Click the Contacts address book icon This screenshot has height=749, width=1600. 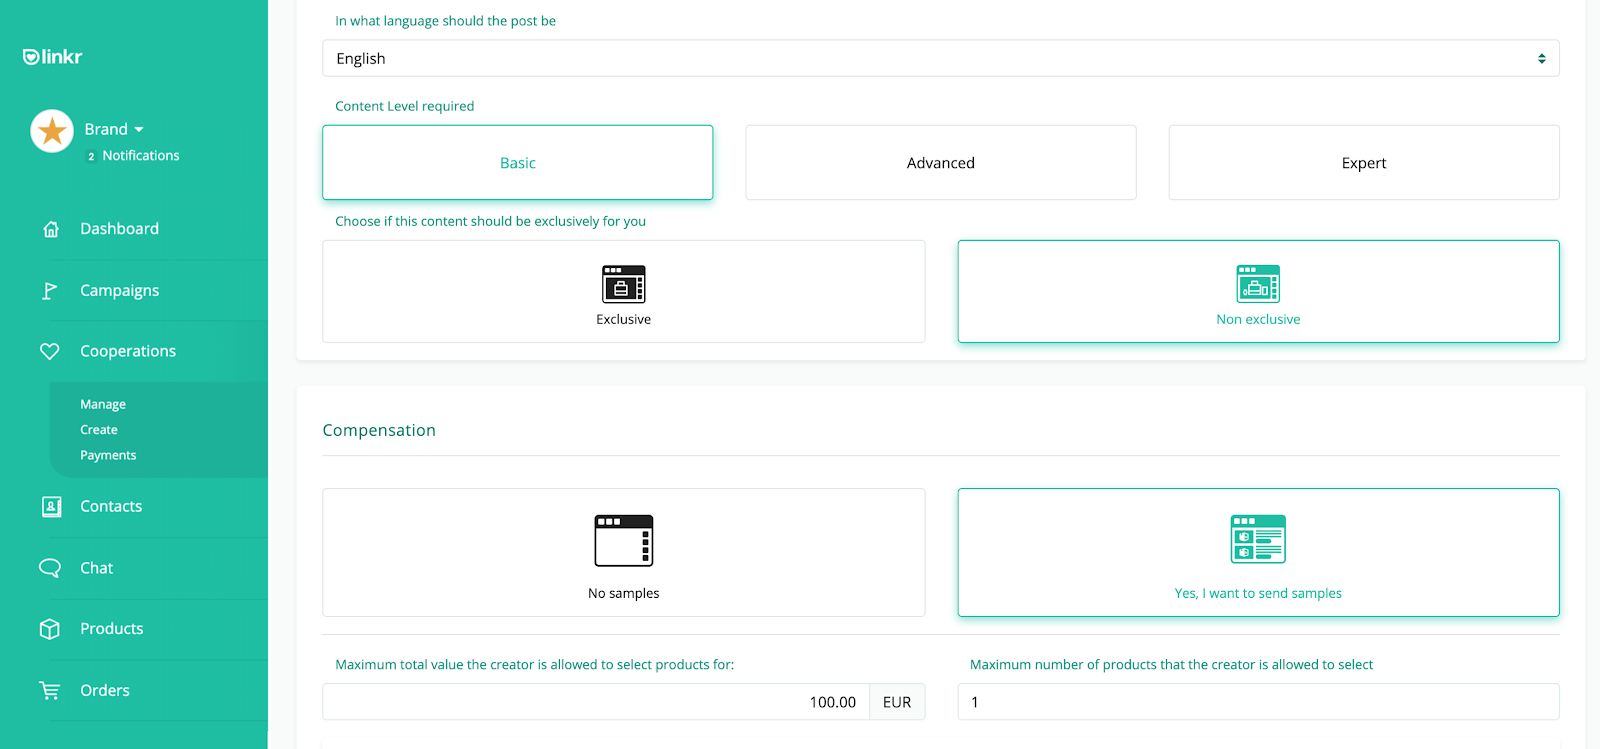[x=51, y=507]
